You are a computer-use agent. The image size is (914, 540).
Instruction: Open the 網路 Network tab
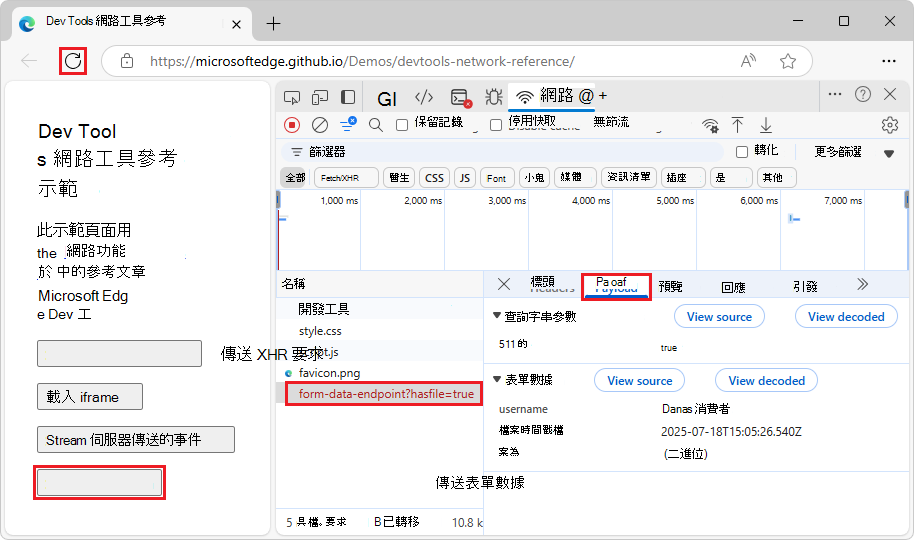point(552,96)
